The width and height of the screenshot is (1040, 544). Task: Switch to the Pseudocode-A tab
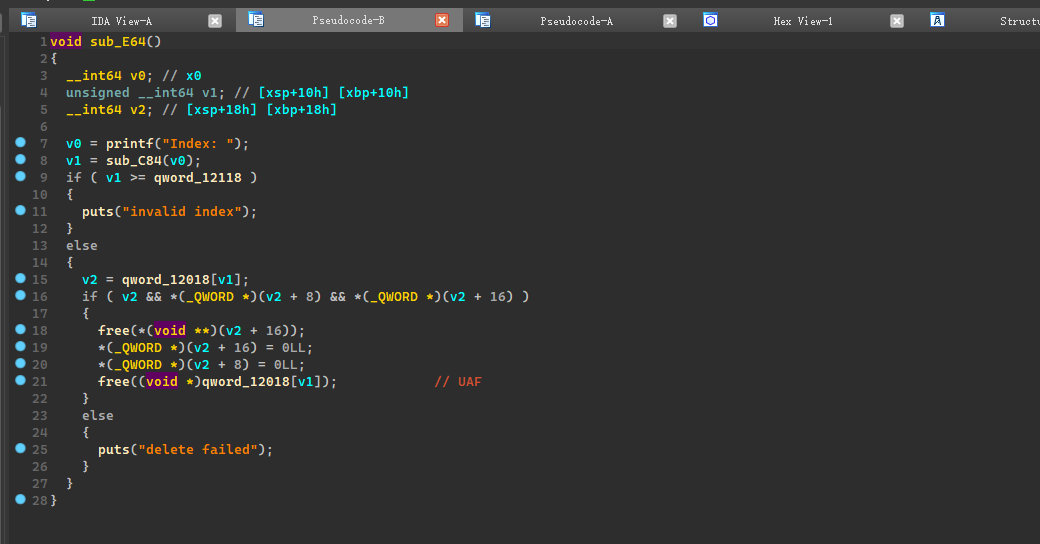[x=576, y=21]
